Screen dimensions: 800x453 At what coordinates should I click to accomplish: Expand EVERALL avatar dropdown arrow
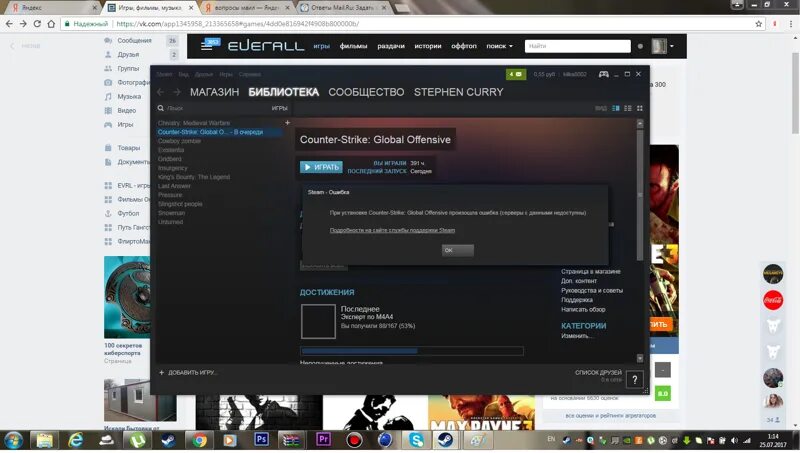[x=672, y=46]
